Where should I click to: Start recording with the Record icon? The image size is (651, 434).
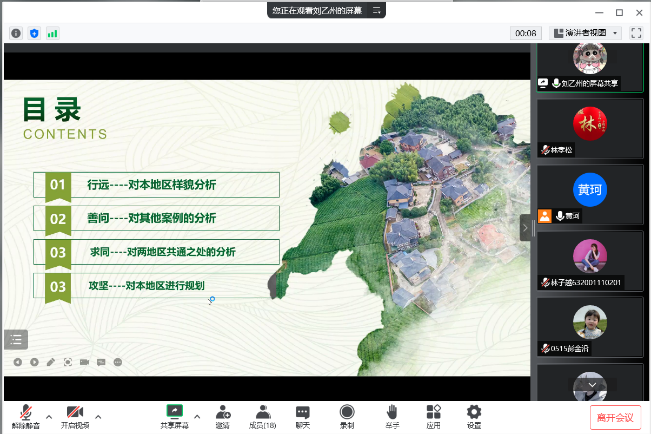coord(346,411)
